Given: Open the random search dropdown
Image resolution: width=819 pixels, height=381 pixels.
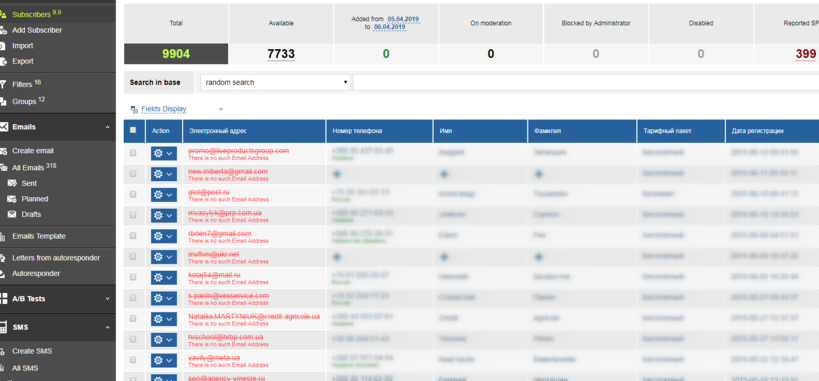Looking at the screenshot, I should click(x=275, y=83).
